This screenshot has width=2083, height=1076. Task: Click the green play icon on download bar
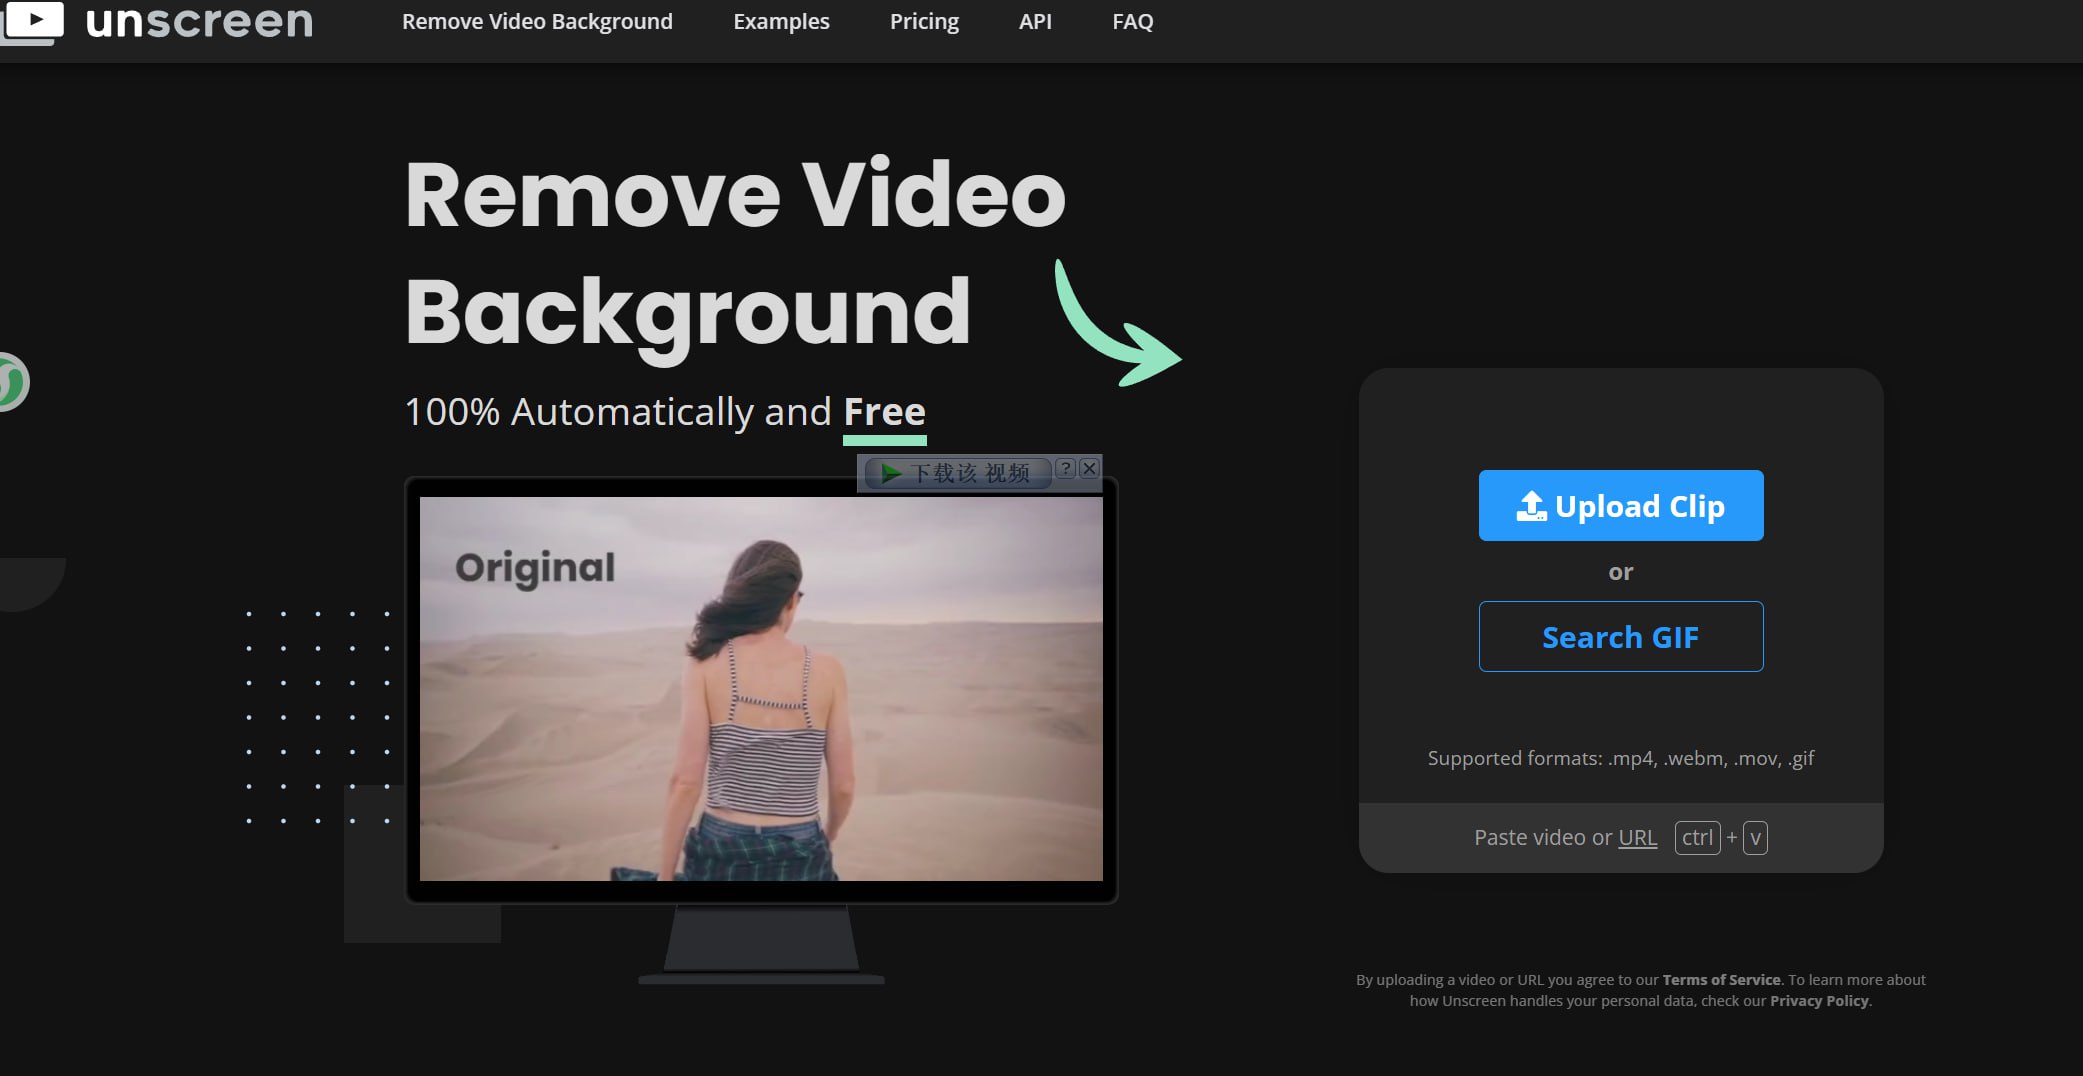891,473
